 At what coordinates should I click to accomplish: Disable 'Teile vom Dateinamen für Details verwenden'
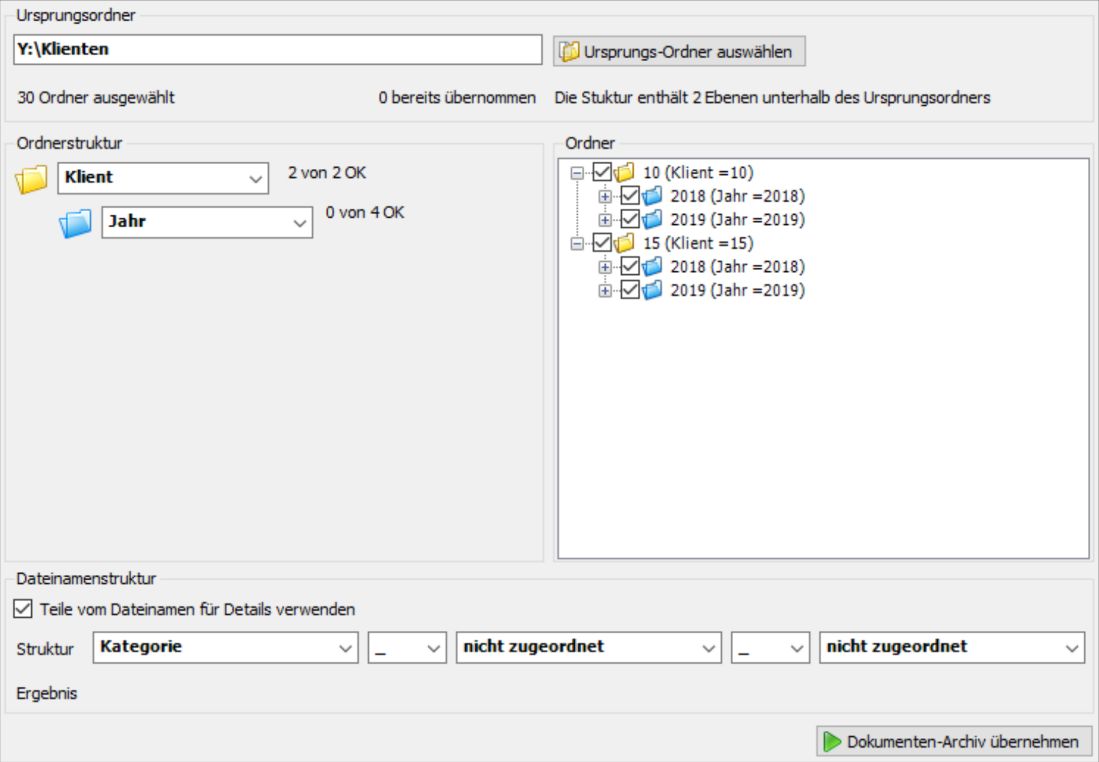[23, 609]
